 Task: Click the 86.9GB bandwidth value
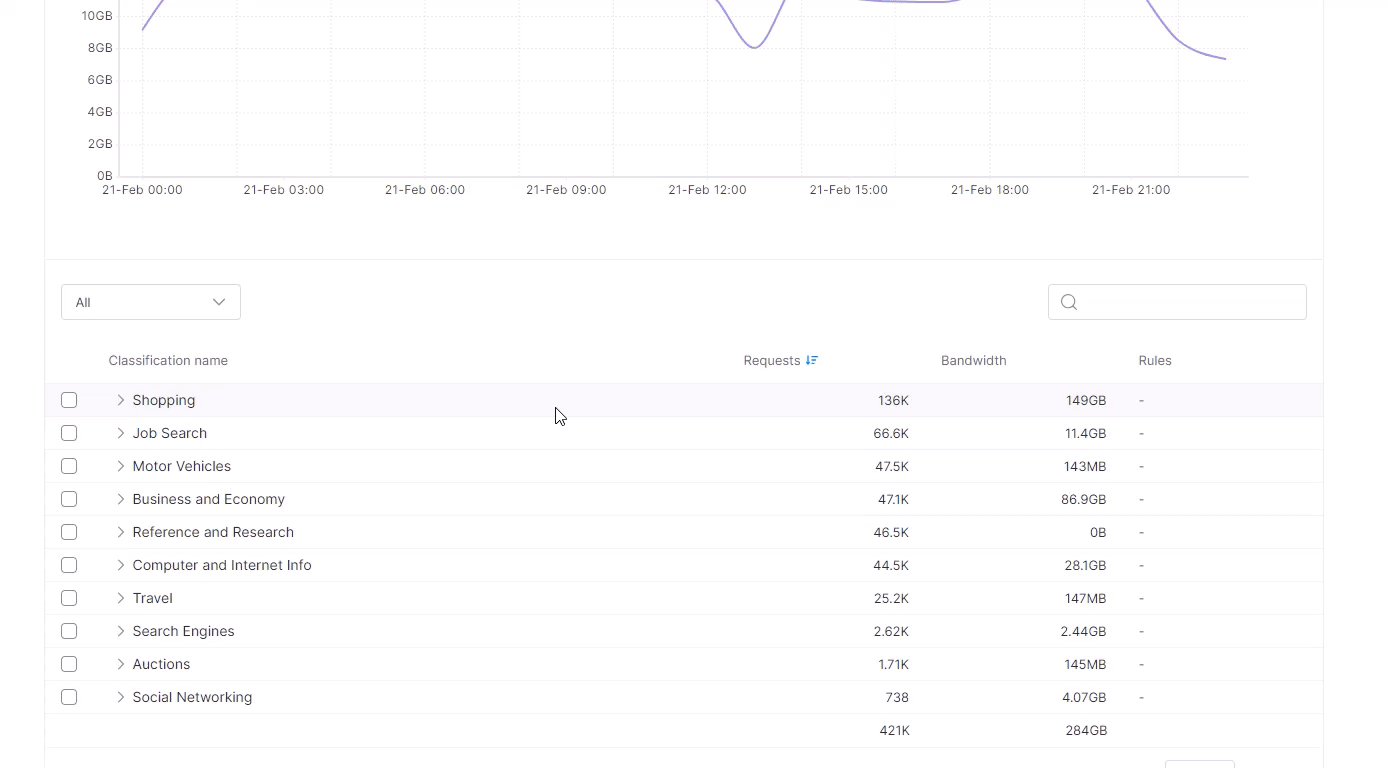point(1084,499)
